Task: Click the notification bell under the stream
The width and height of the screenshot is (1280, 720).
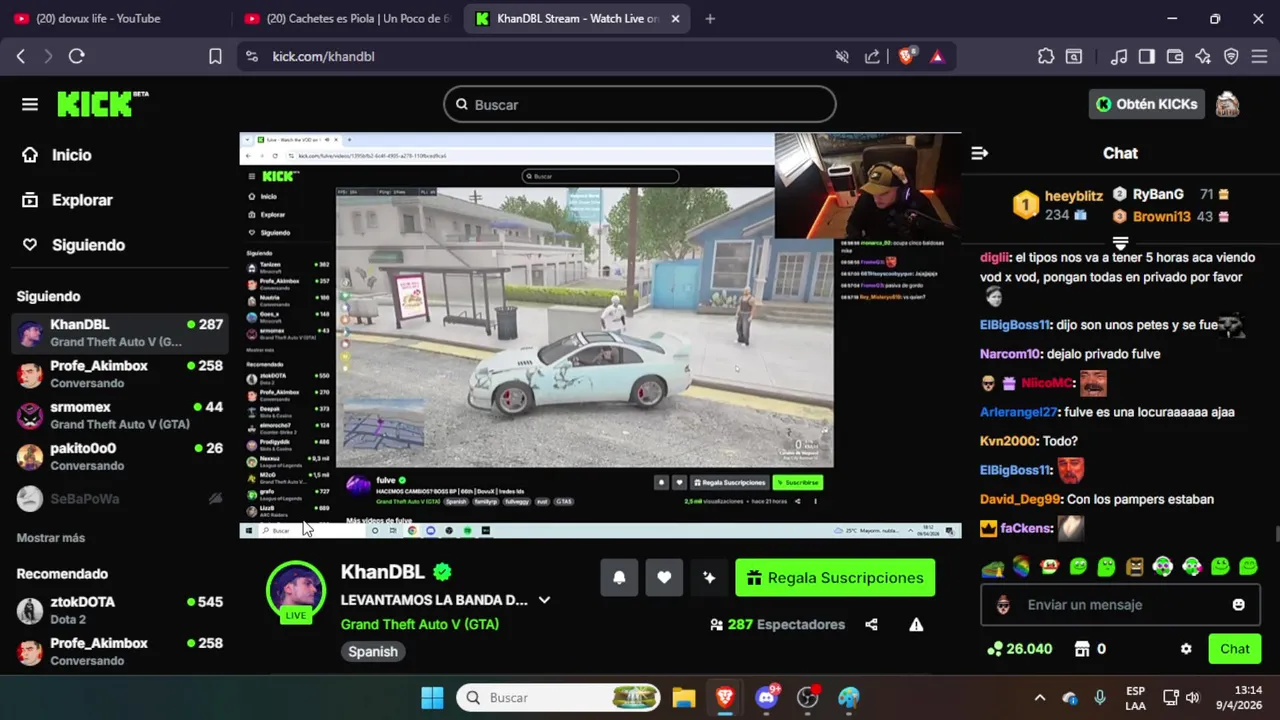Action: click(619, 578)
